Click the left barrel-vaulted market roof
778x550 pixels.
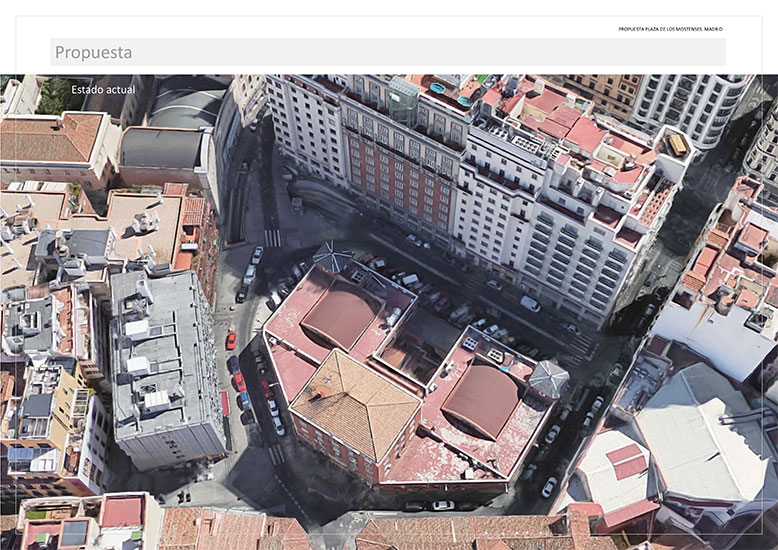pyautogui.click(x=341, y=315)
